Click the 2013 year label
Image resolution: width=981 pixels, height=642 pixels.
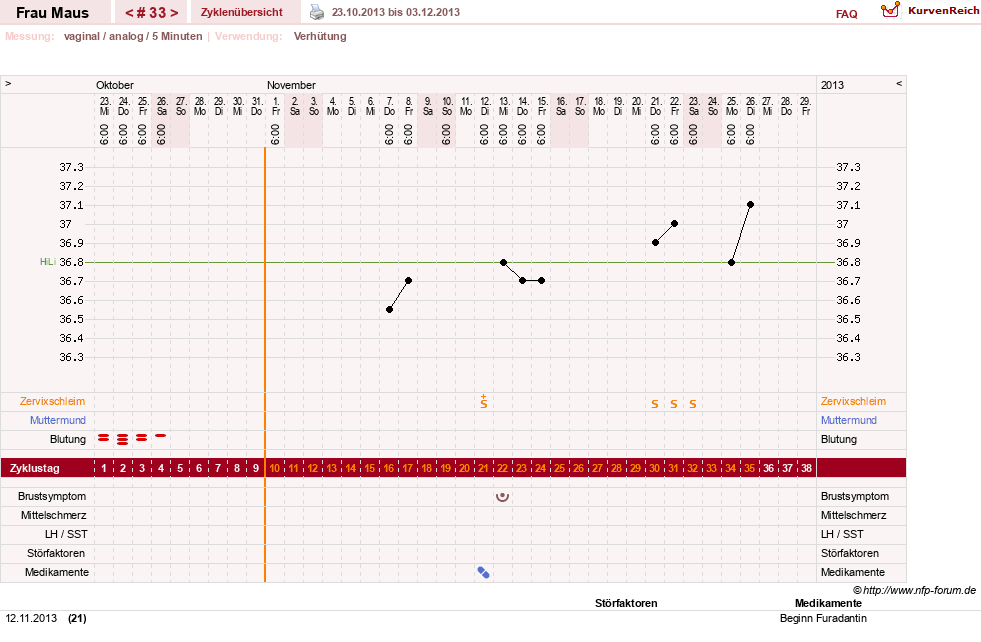point(832,85)
